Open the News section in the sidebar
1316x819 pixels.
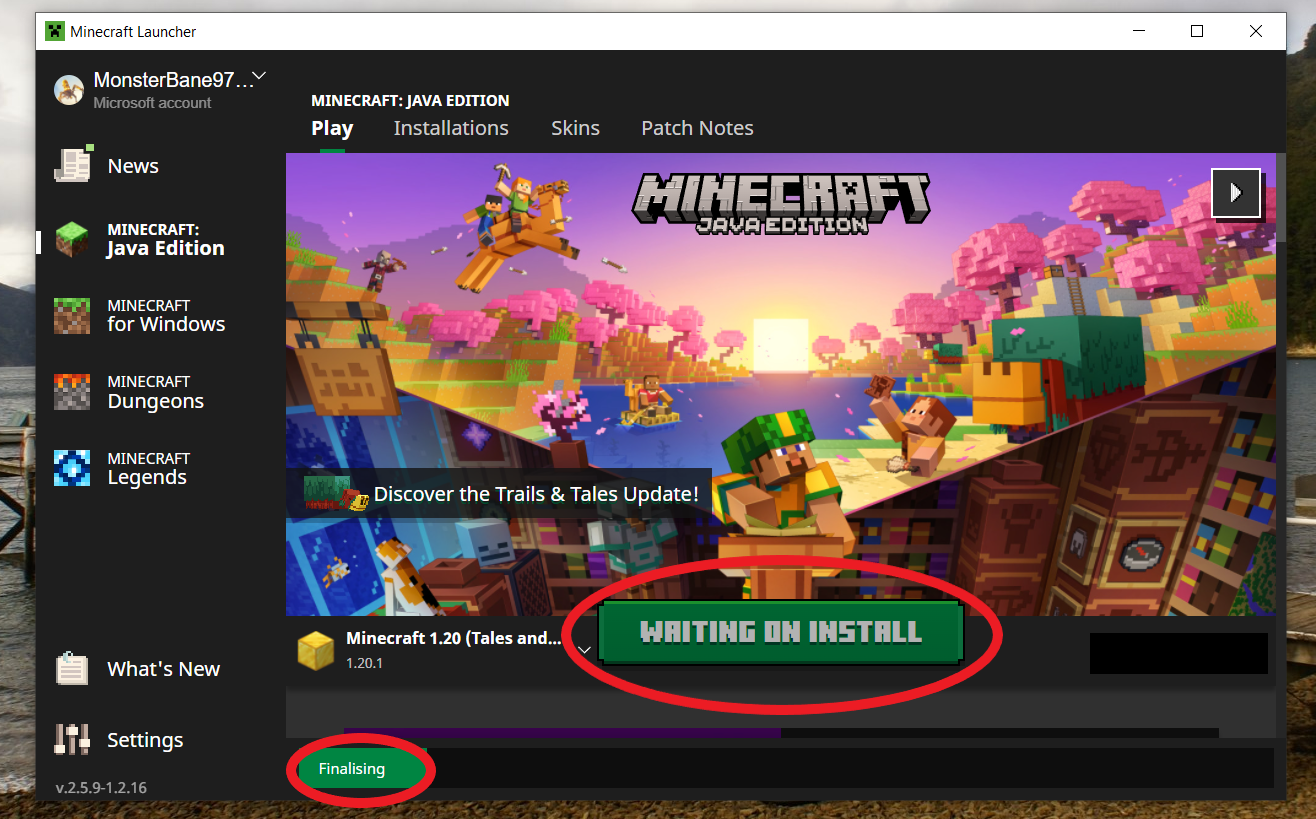(x=107, y=166)
